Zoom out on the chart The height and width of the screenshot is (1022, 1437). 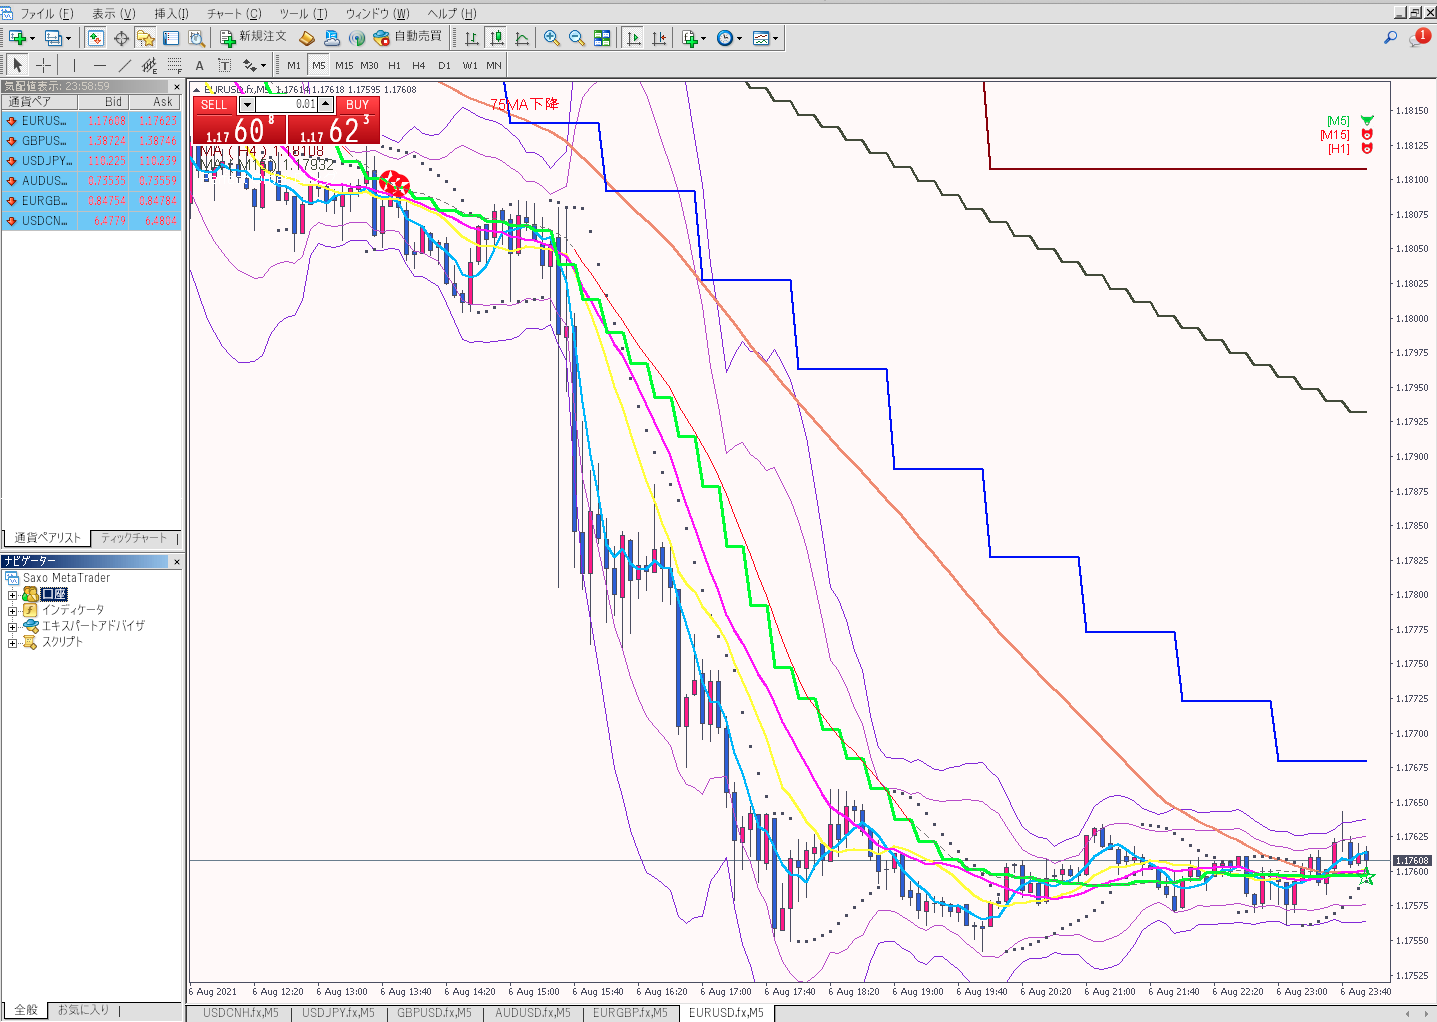(x=576, y=38)
